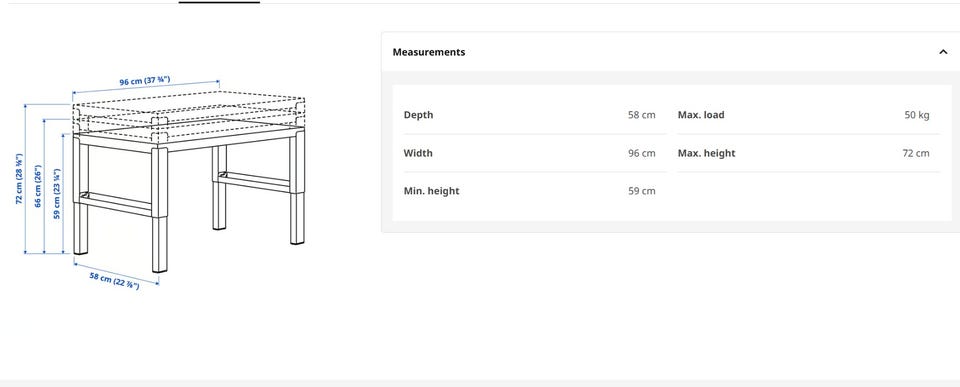Click the 59 cm min. height value

click(641, 191)
